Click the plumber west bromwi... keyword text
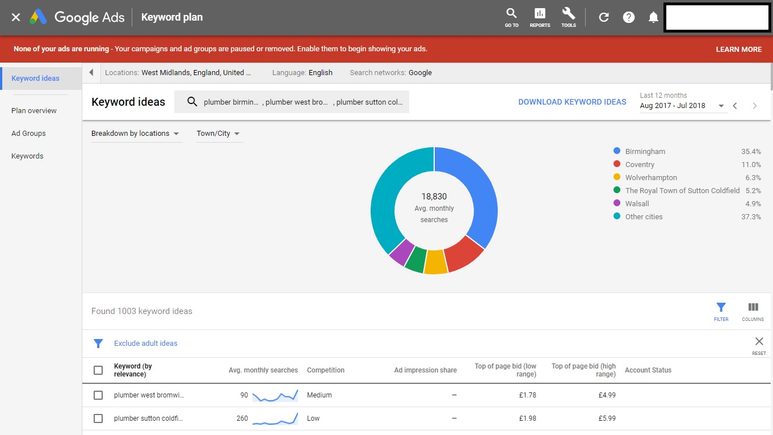773x435 pixels. click(x=148, y=395)
